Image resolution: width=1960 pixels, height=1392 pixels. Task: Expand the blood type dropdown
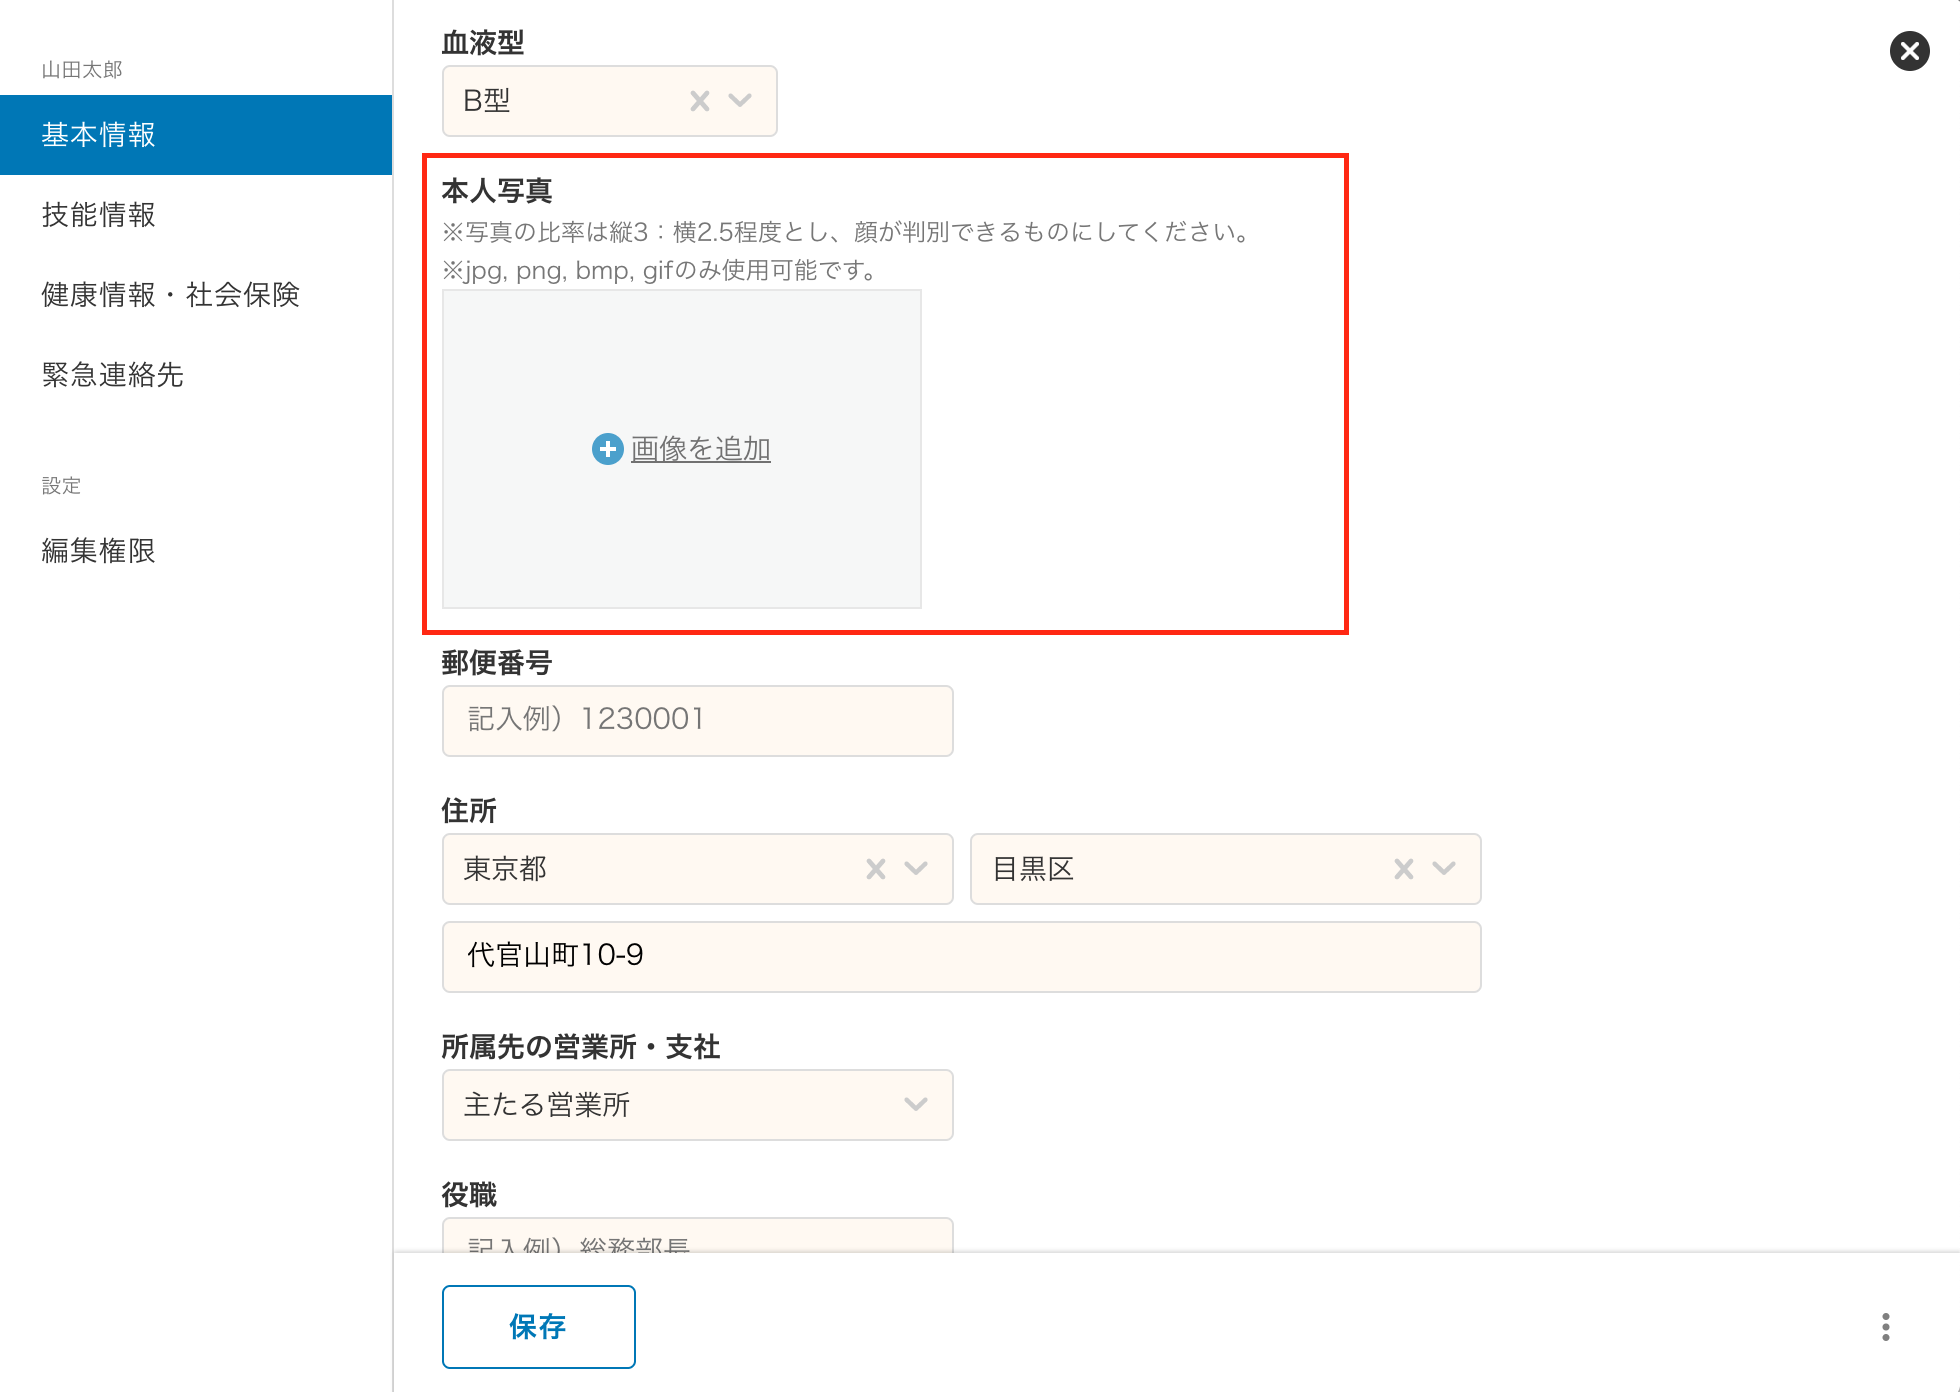point(740,101)
